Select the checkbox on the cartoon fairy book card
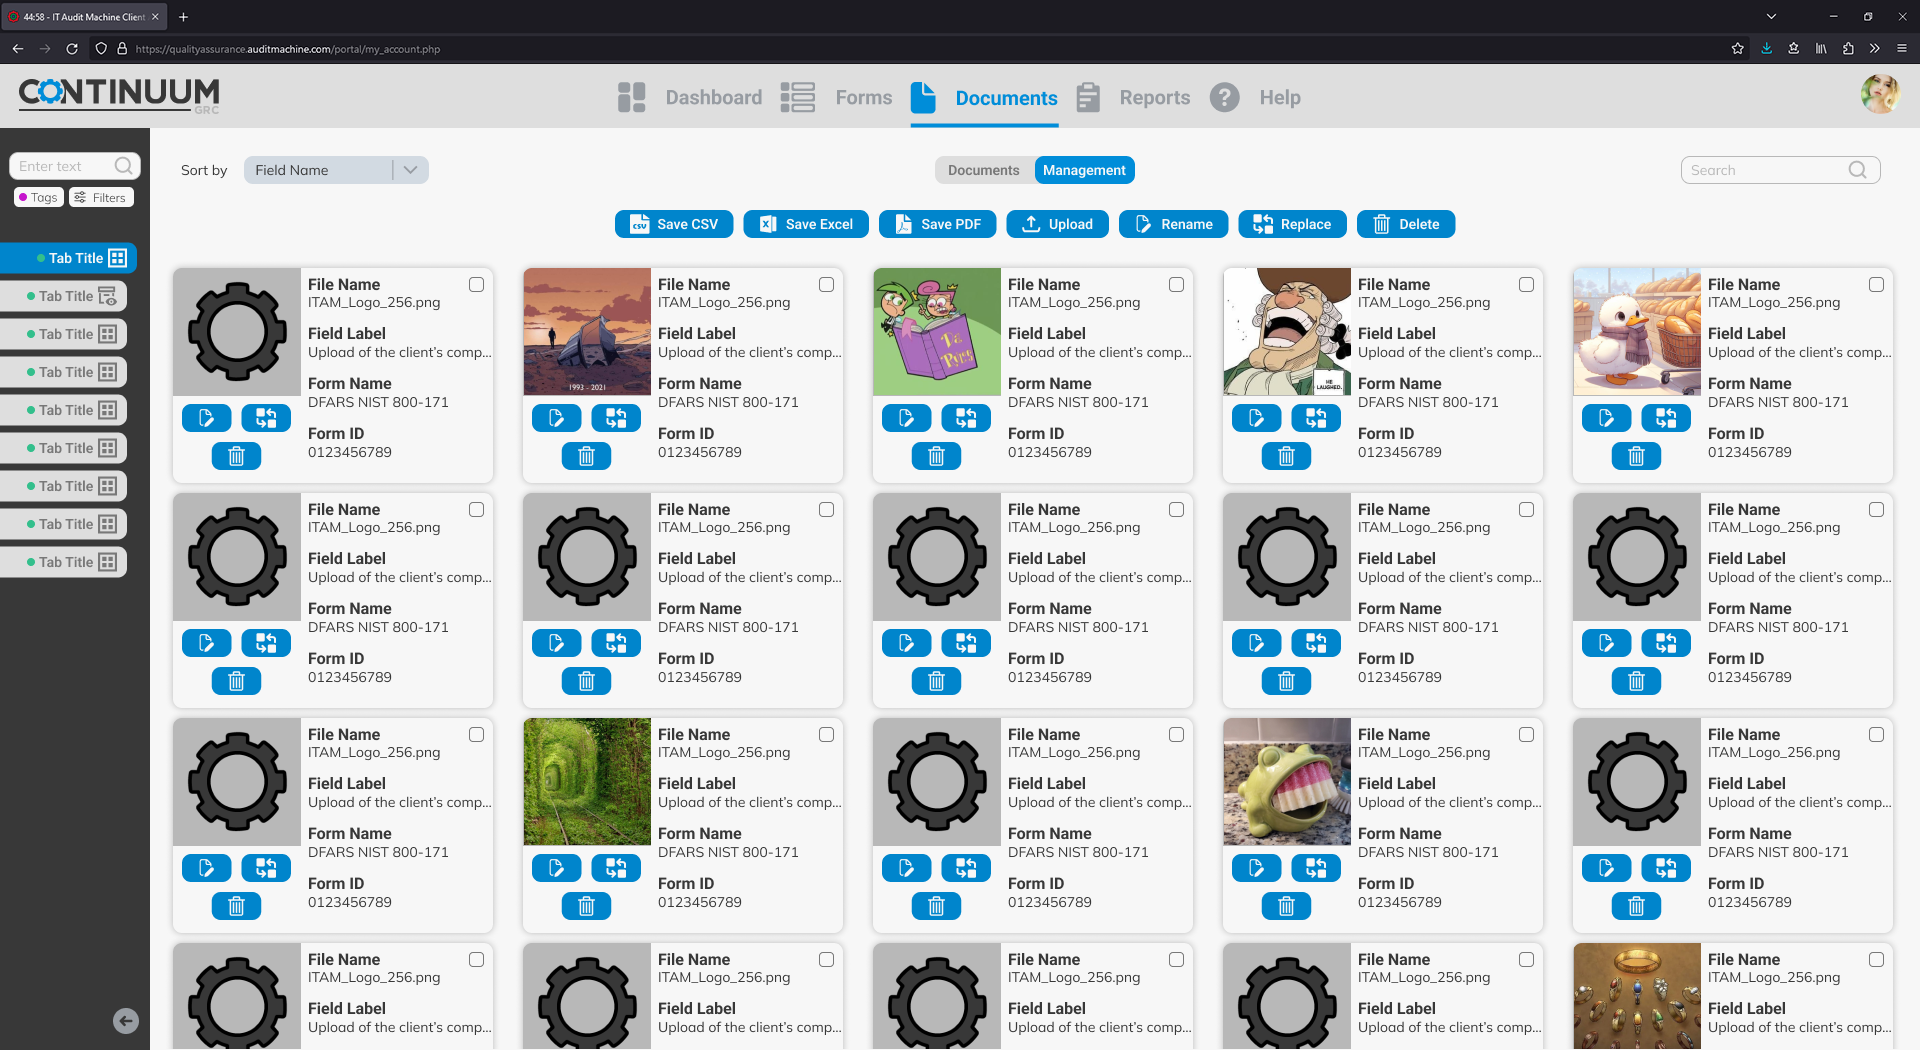The width and height of the screenshot is (1920, 1050). pyautogui.click(x=1177, y=285)
